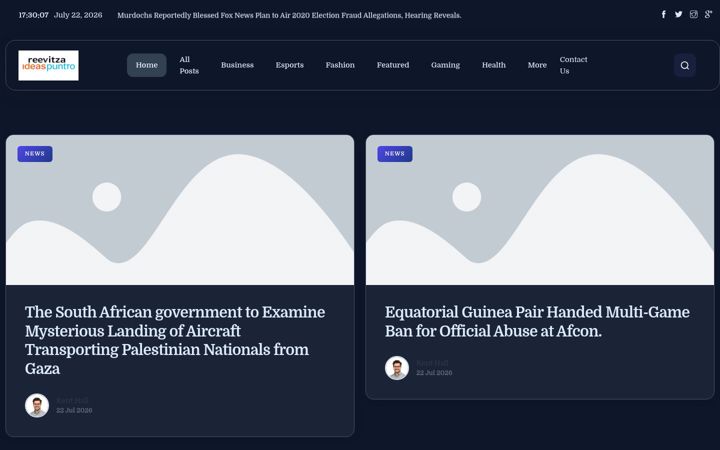Click NEWS badge on the first article
The image size is (720, 450).
point(35,154)
